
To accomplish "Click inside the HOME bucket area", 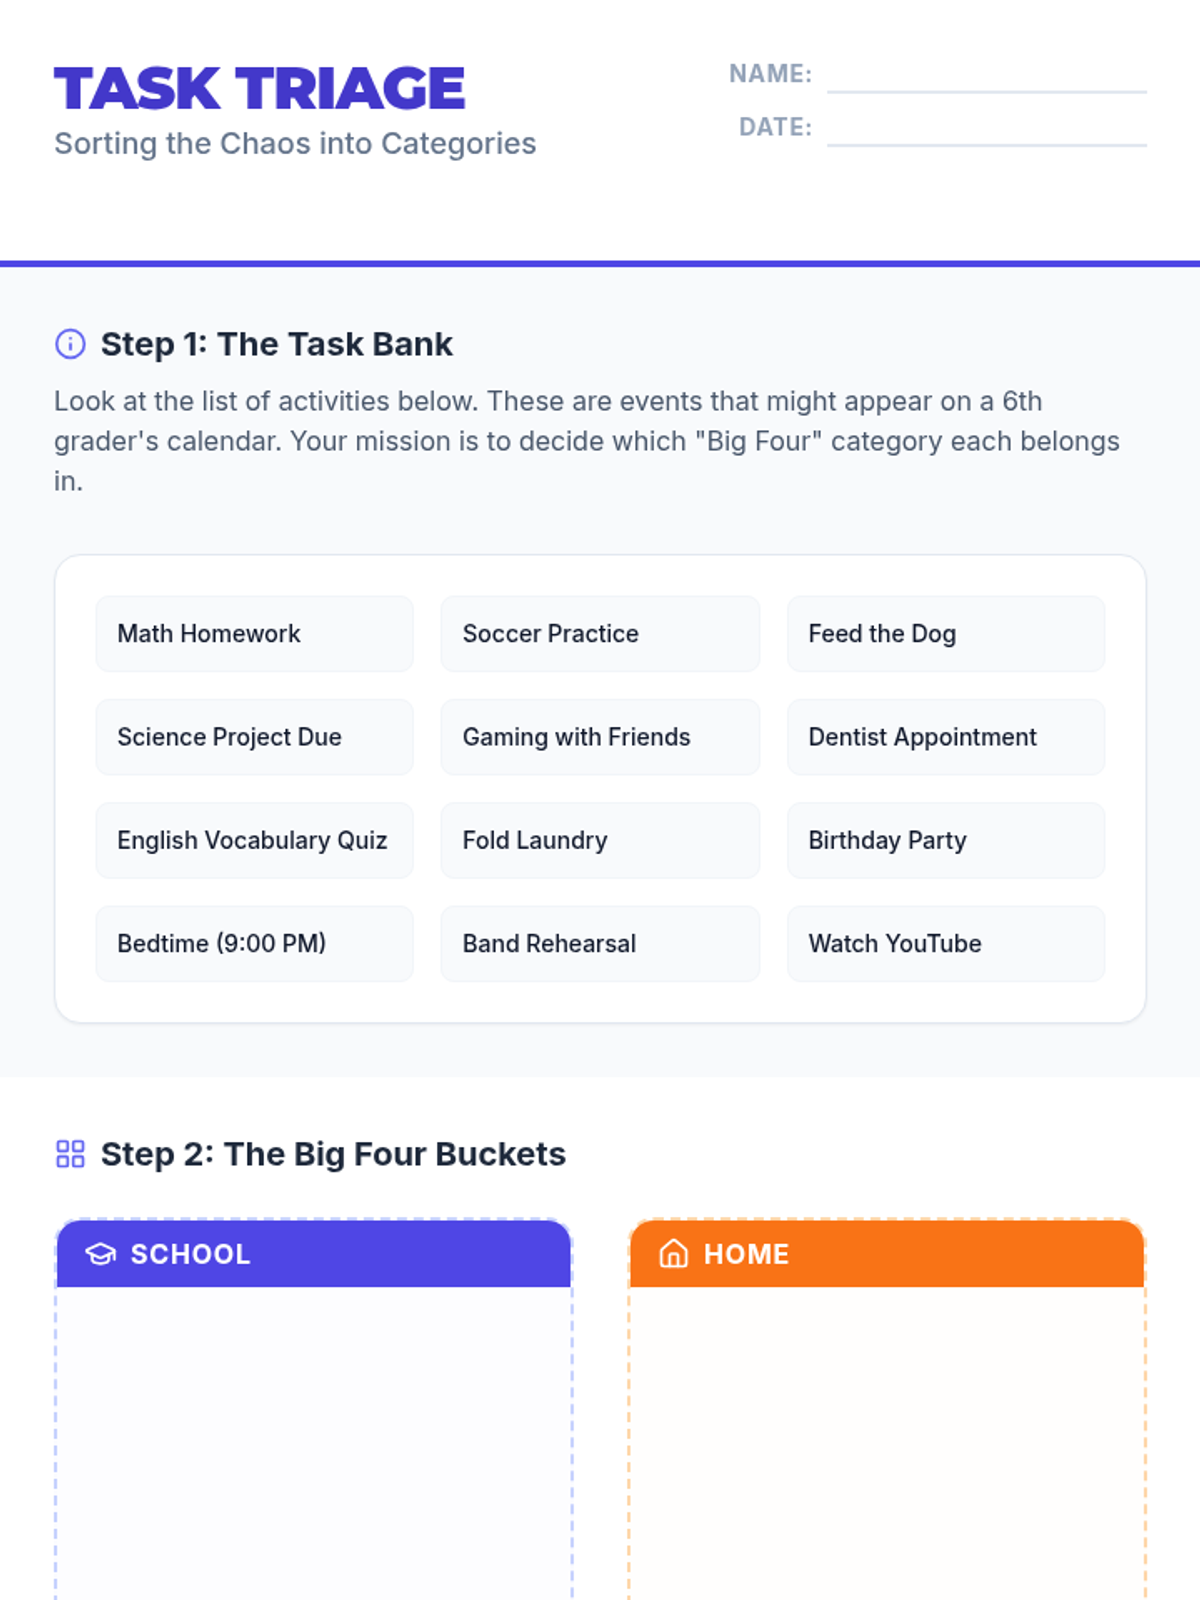I will (x=887, y=1442).
